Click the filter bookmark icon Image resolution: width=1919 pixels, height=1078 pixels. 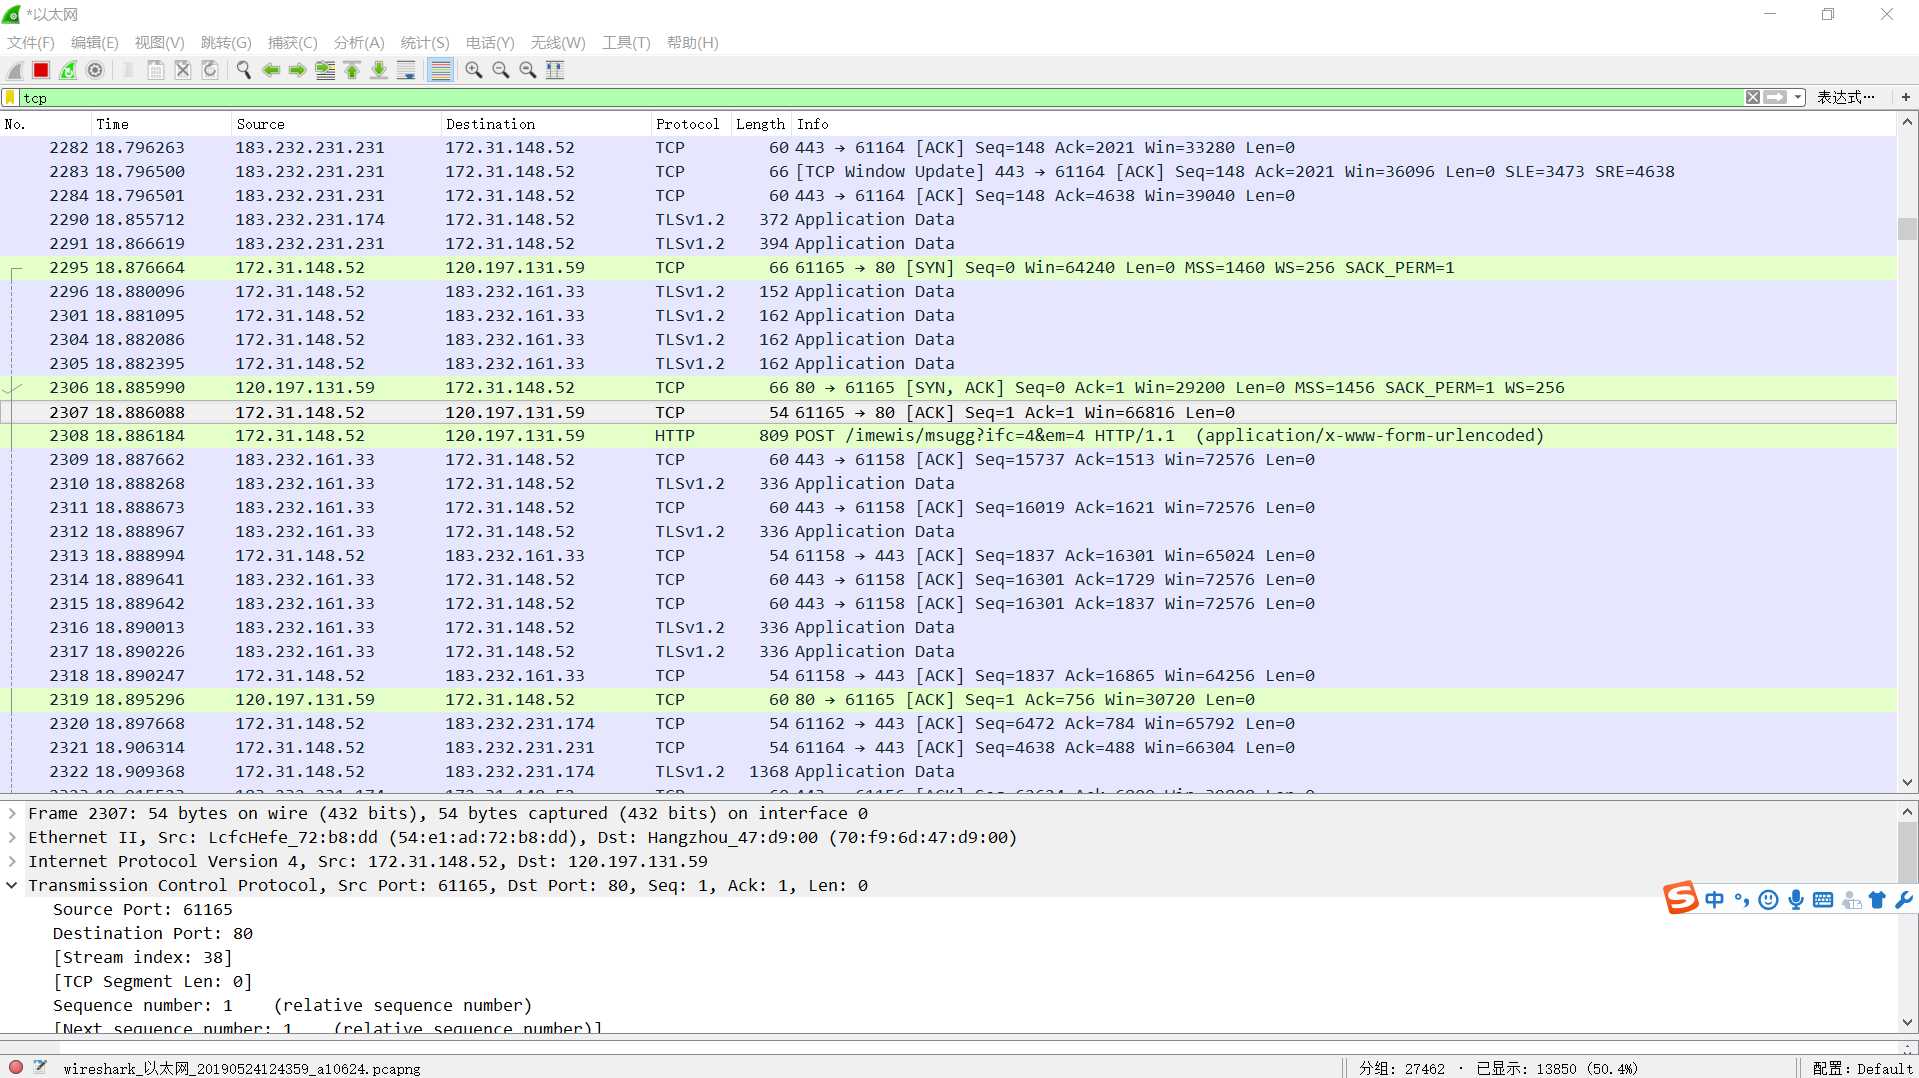click(10, 97)
